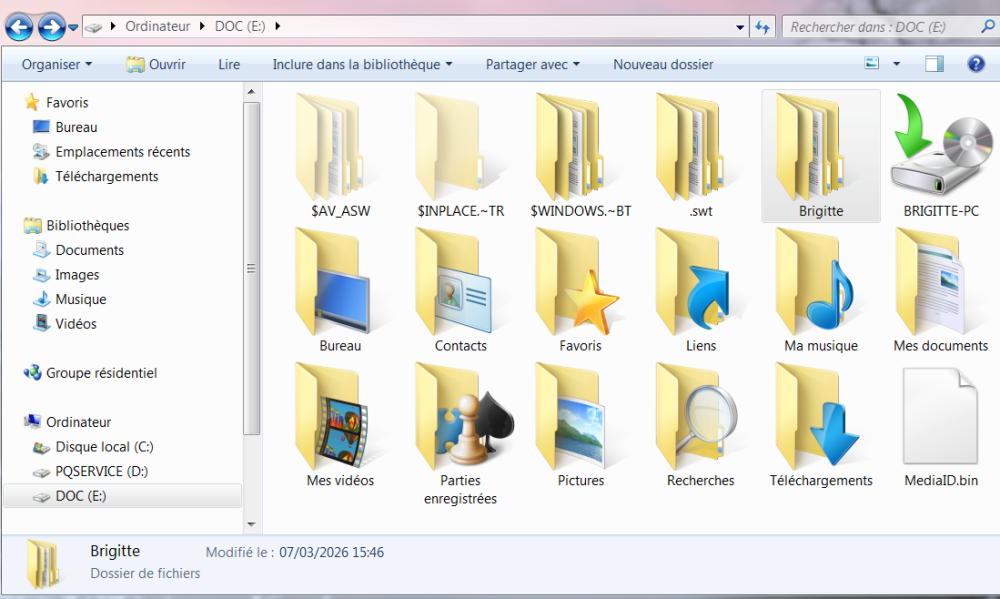This screenshot has width=1000, height=599.
Task: Select the Contacts folder
Action: click(x=460, y=290)
